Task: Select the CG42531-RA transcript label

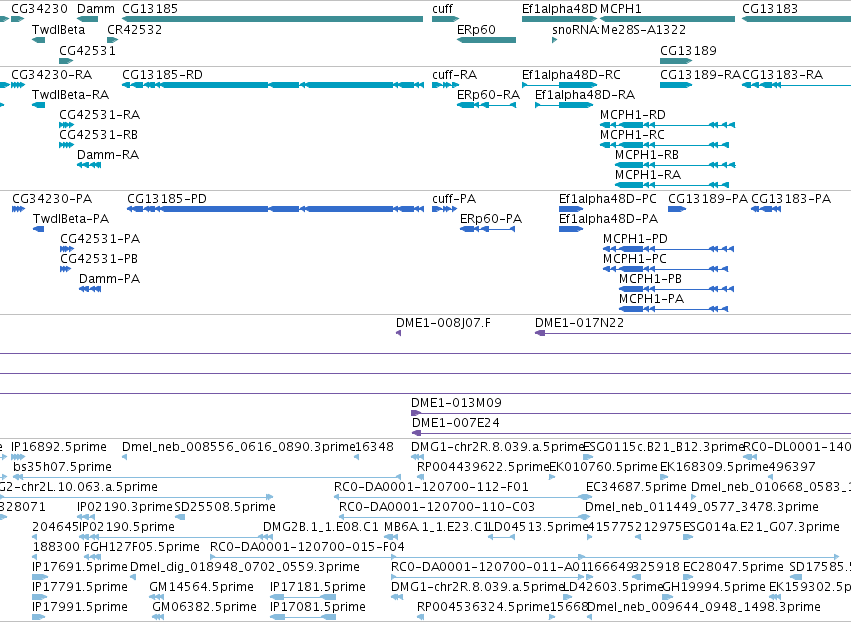Action: point(100,115)
